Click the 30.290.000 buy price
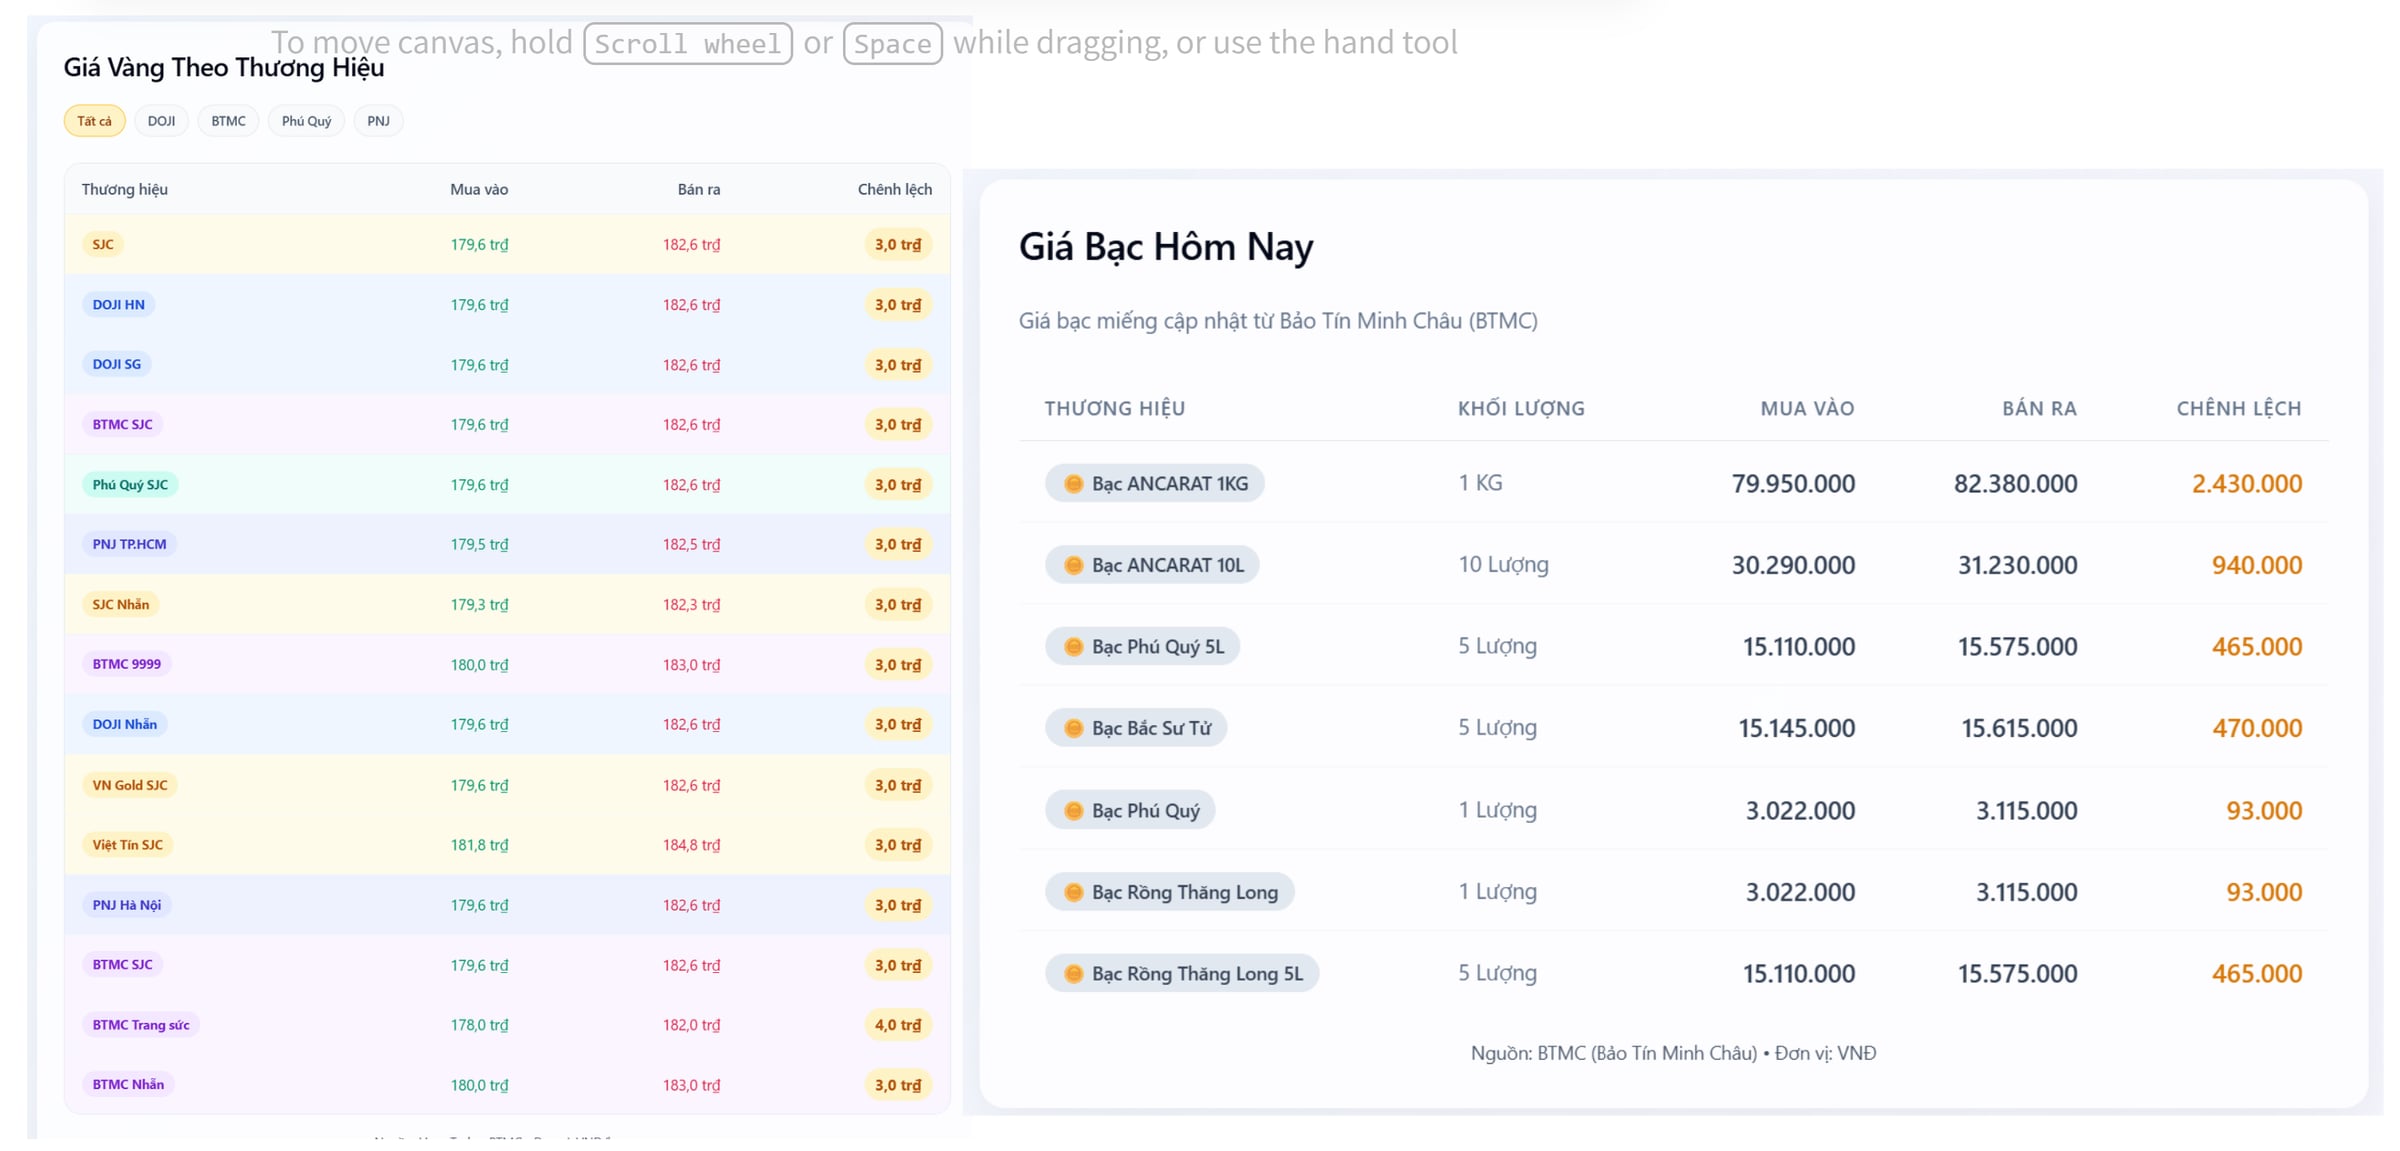 (1793, 565)
